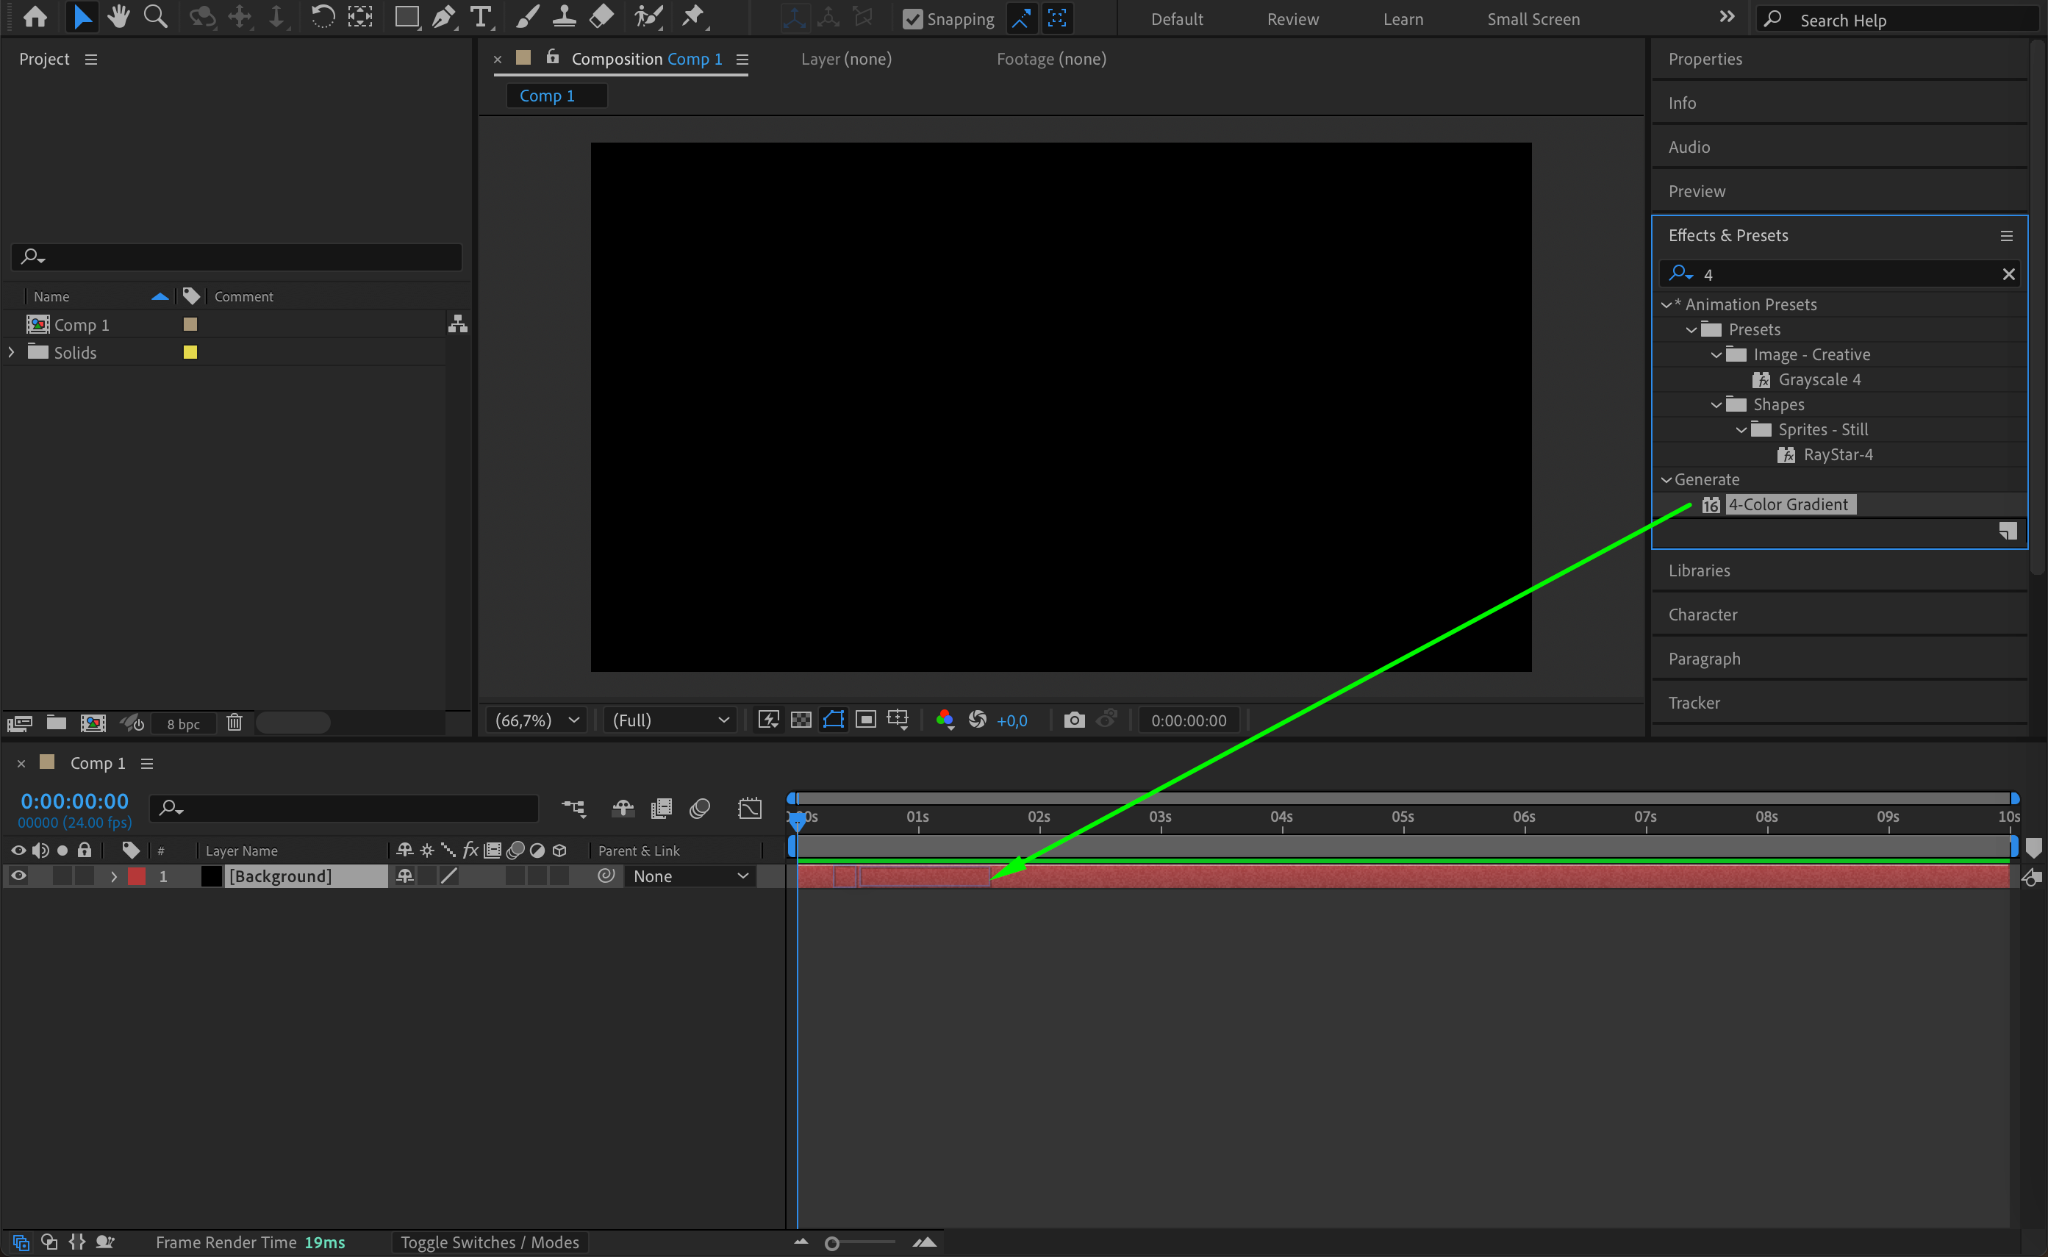
Task: Toggle transparency grid in viewer
Action: pyautogui.click(x=801, y=720)
